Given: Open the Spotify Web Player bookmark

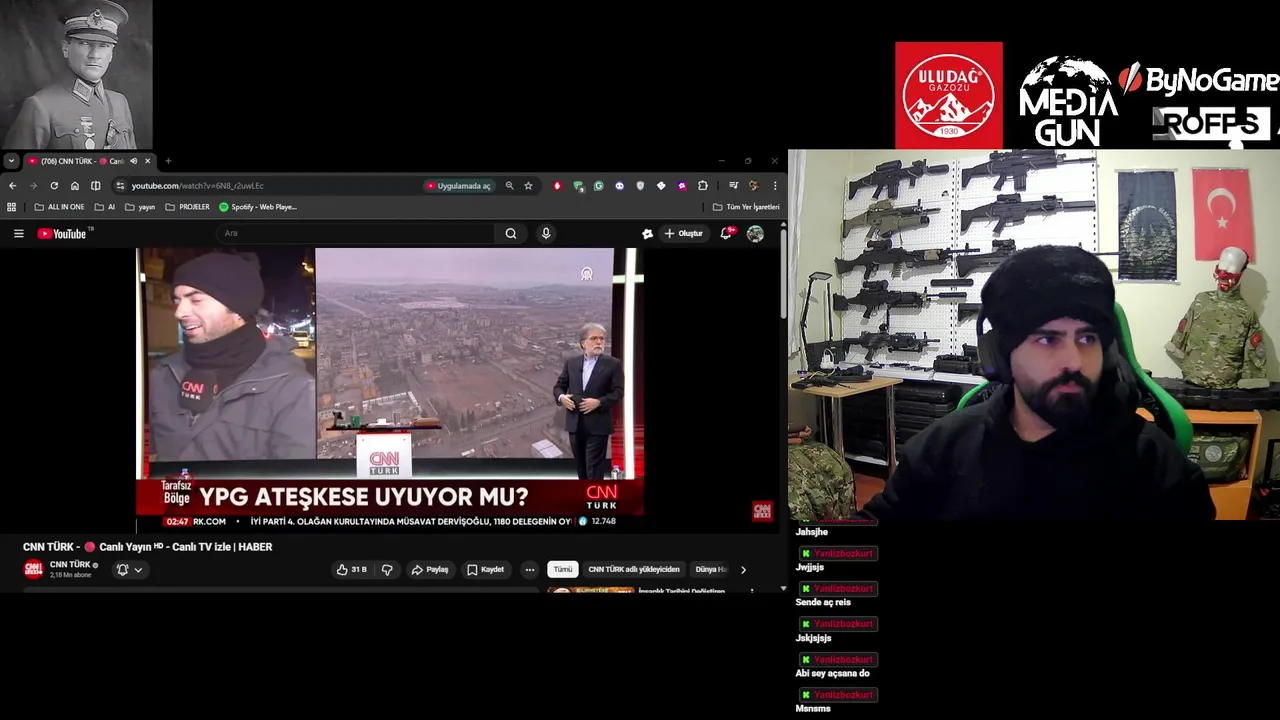Looking at the screenshot, I should (x=258, y=207).
